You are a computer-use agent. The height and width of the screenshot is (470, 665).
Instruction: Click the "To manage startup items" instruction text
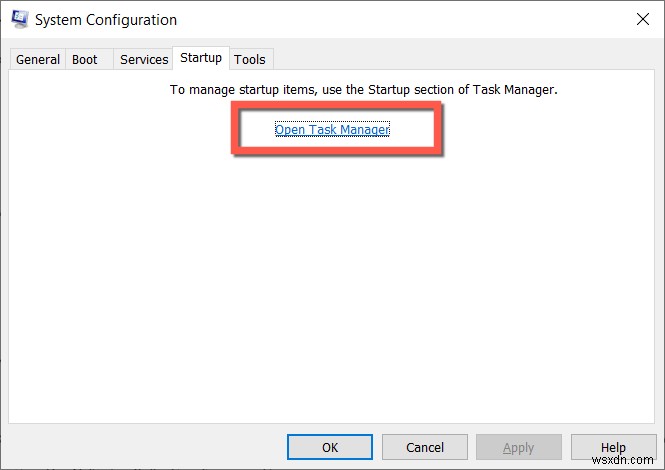point(363,90)
